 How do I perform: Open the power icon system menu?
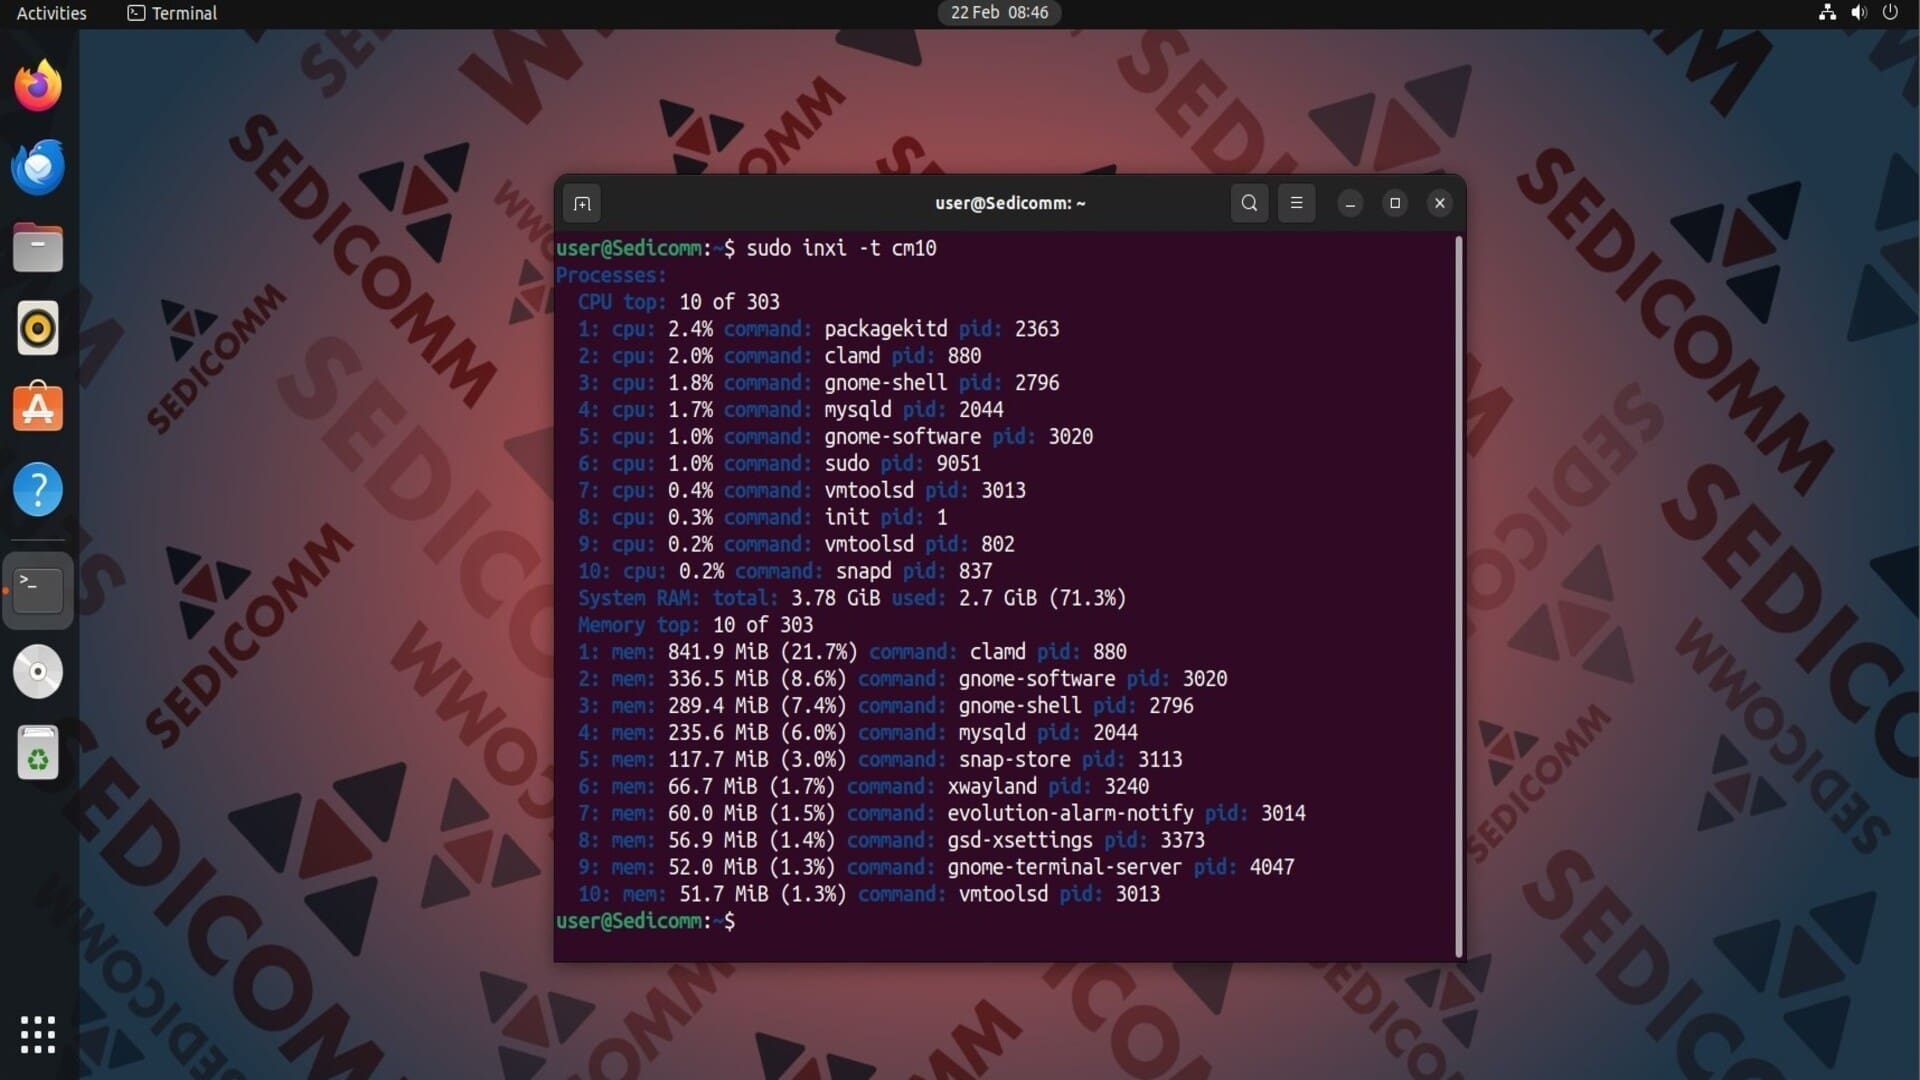[x=1890, y=13]
